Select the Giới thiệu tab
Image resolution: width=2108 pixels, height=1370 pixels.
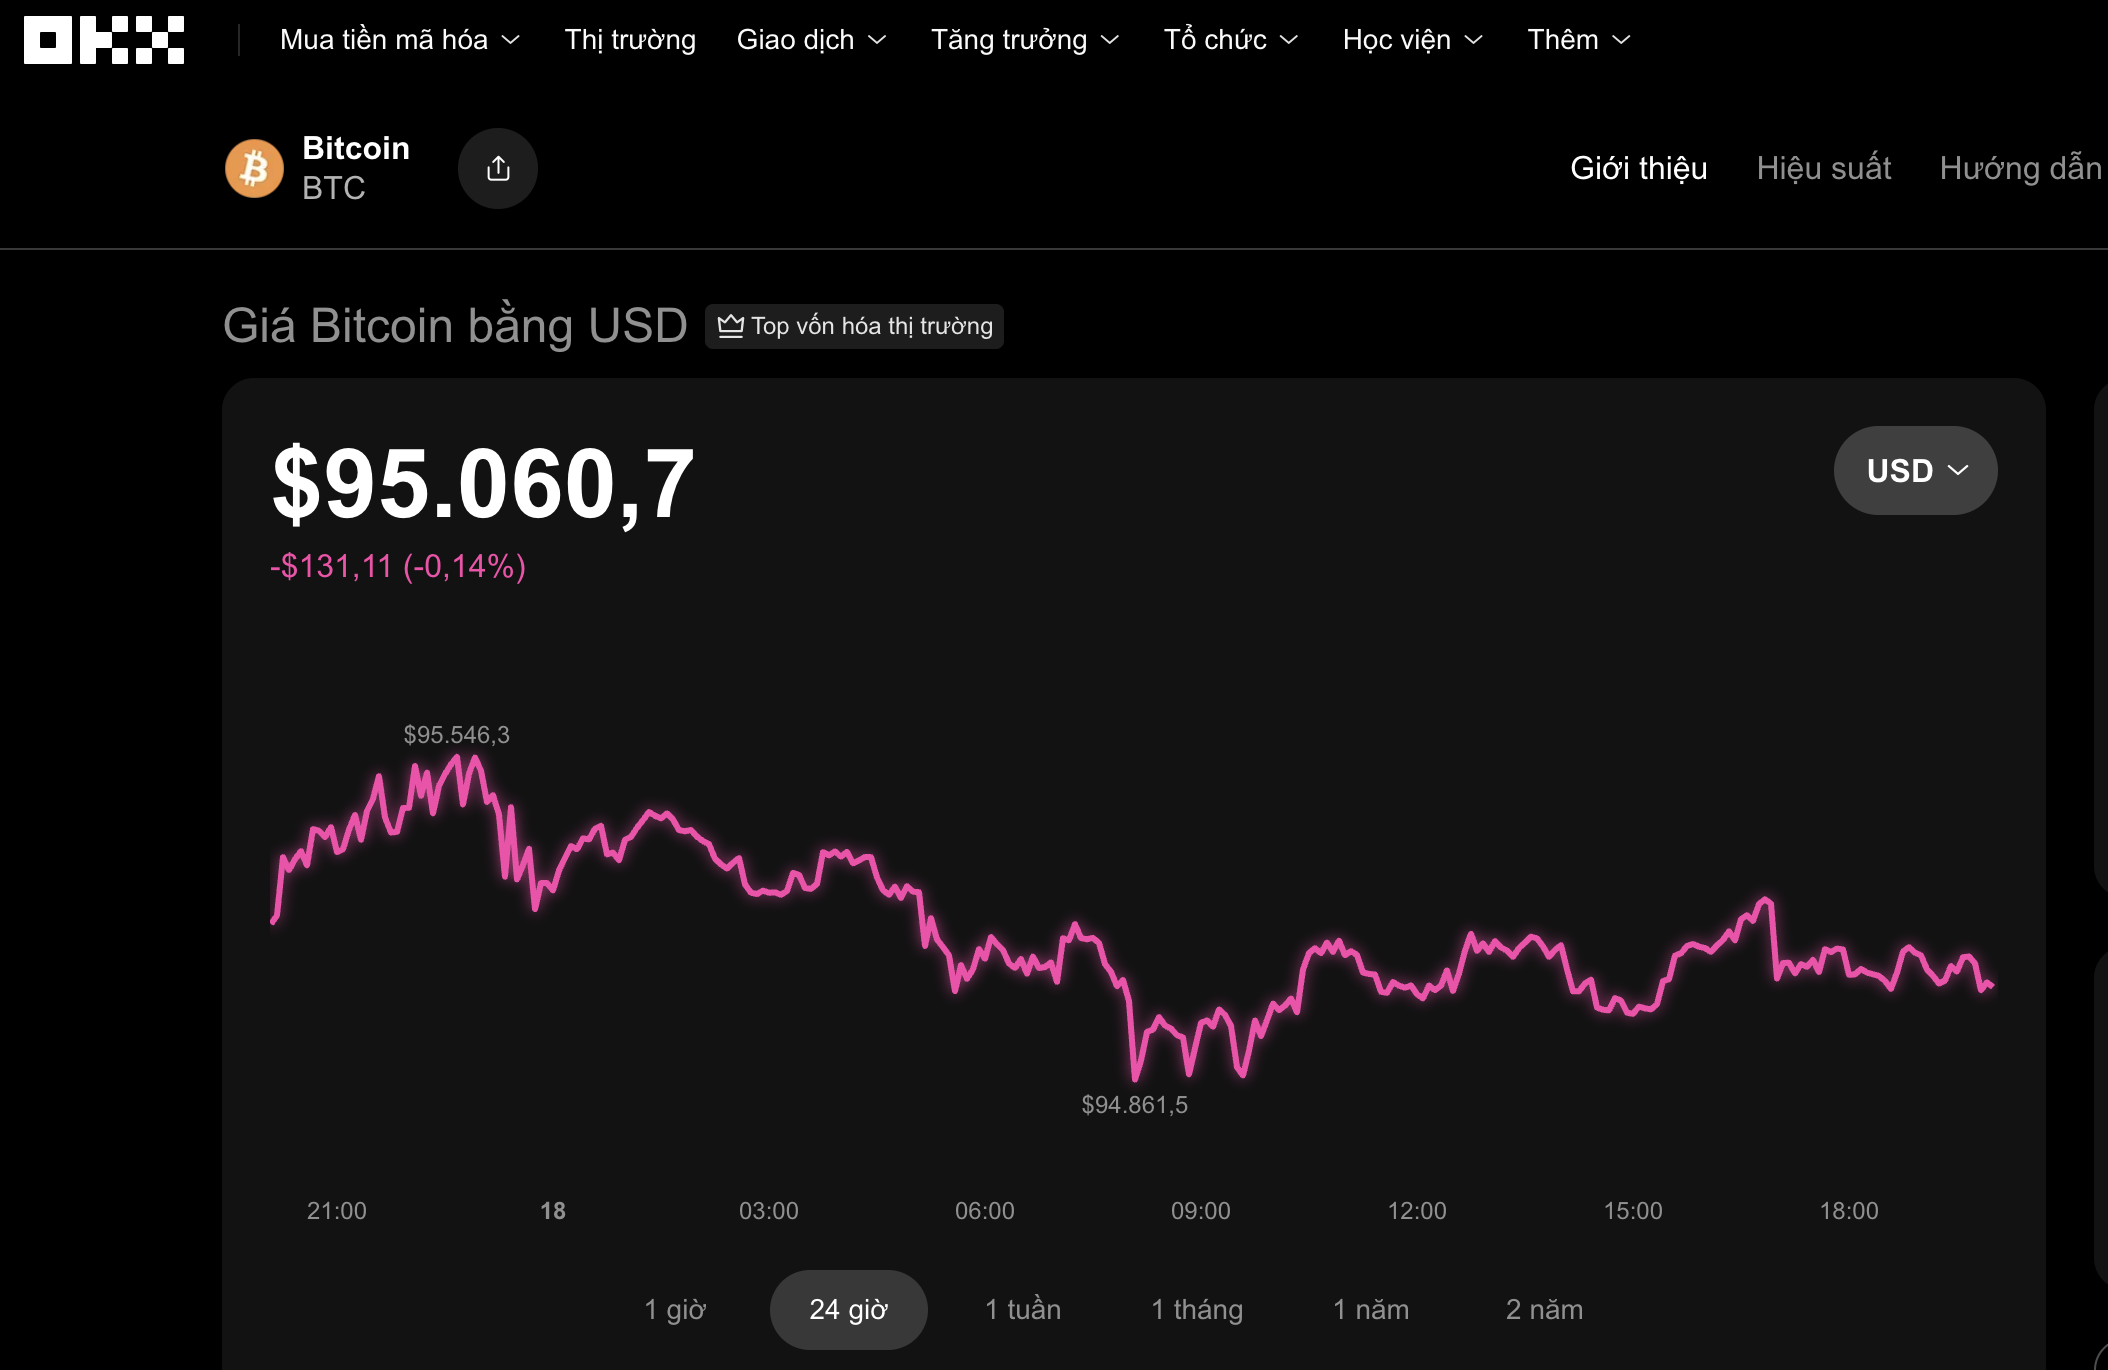click(1639, 168)
